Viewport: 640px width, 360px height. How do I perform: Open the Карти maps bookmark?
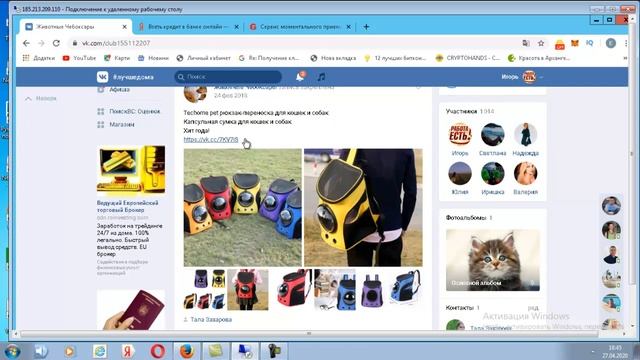[x=117, y=58]
